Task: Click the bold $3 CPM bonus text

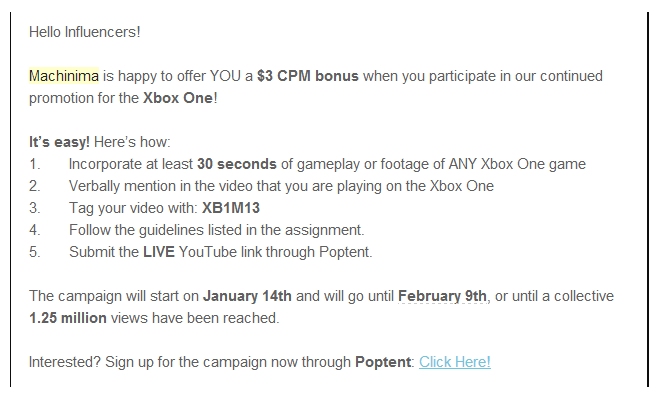Action: [308, 76]
